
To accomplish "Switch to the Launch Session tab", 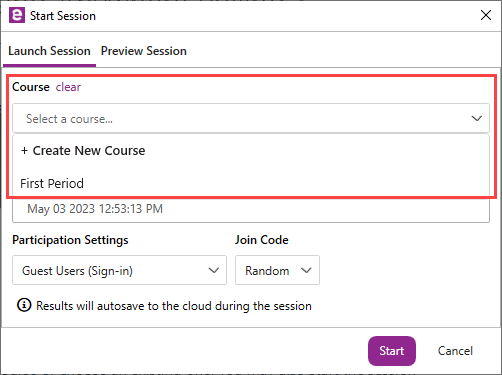I will pos(49,51).
